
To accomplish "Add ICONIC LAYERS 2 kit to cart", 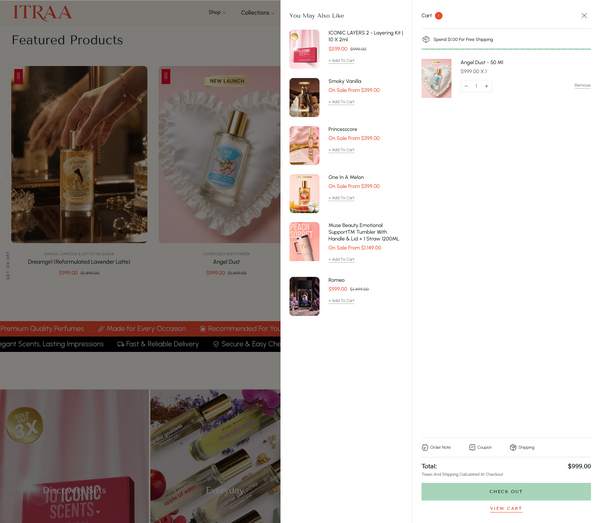I will 341,60.
